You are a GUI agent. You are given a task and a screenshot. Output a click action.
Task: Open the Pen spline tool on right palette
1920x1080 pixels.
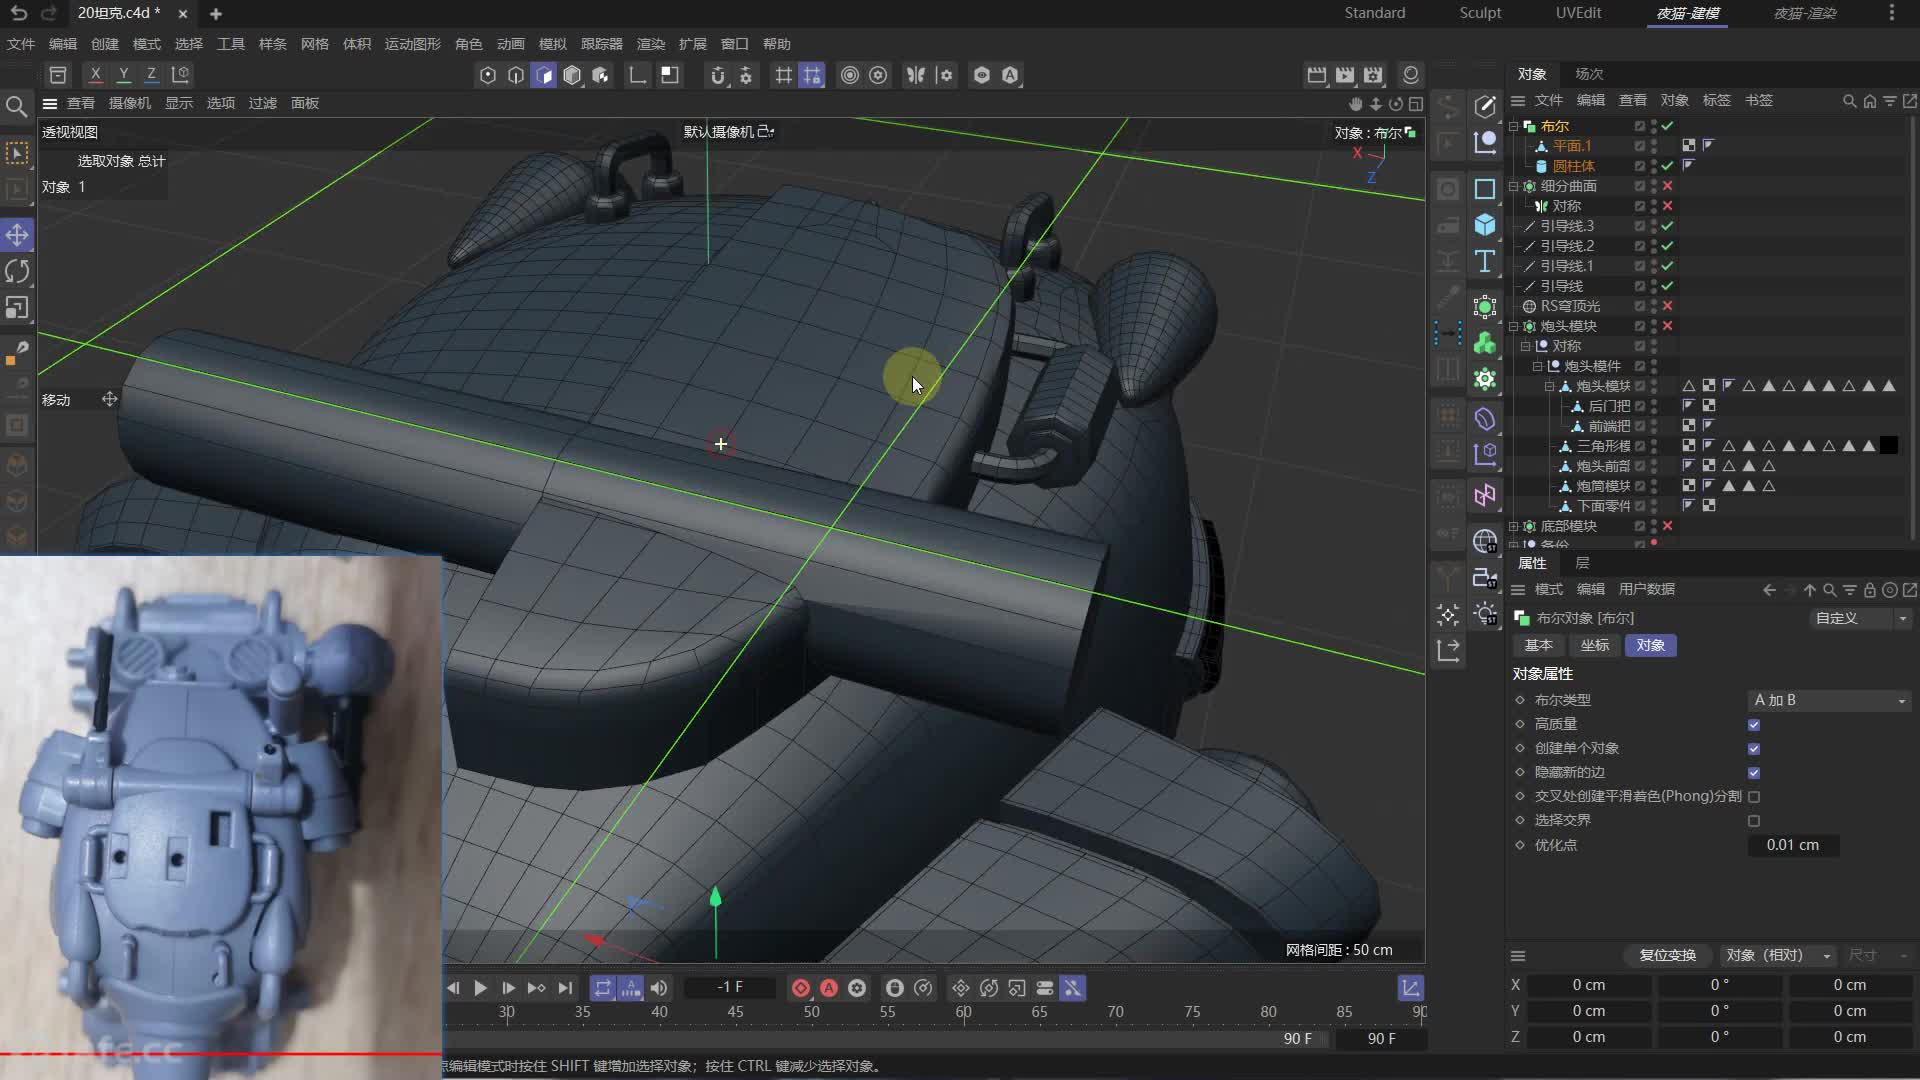click(x=1485, y=106)
